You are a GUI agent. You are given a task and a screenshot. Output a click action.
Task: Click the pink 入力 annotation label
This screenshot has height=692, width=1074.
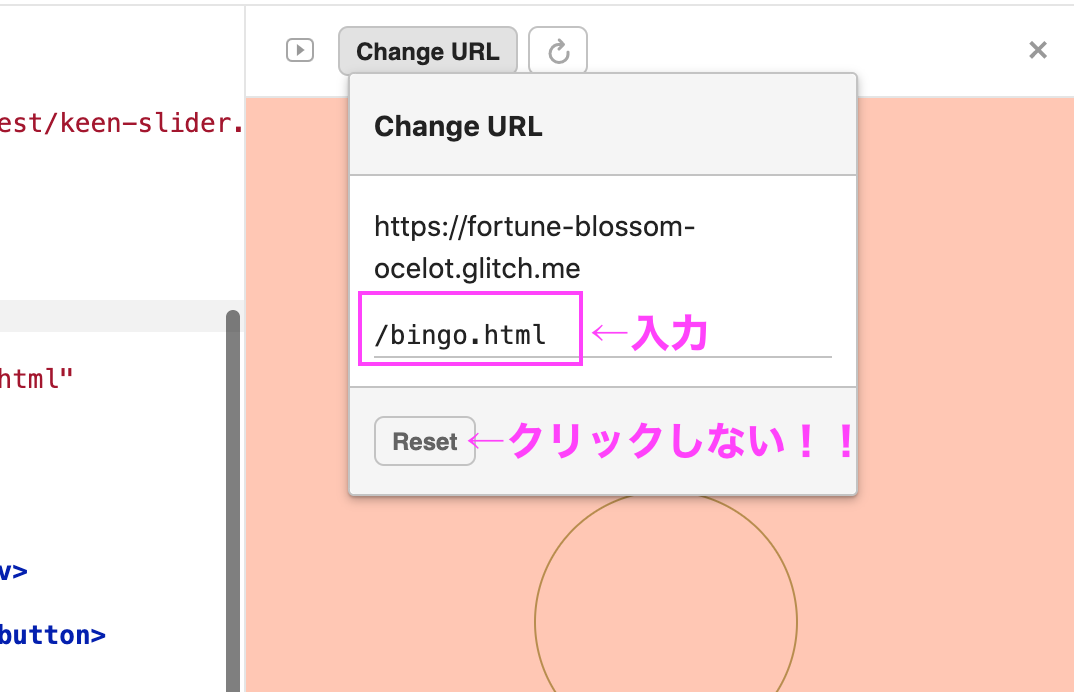click(x=668, y=335)
